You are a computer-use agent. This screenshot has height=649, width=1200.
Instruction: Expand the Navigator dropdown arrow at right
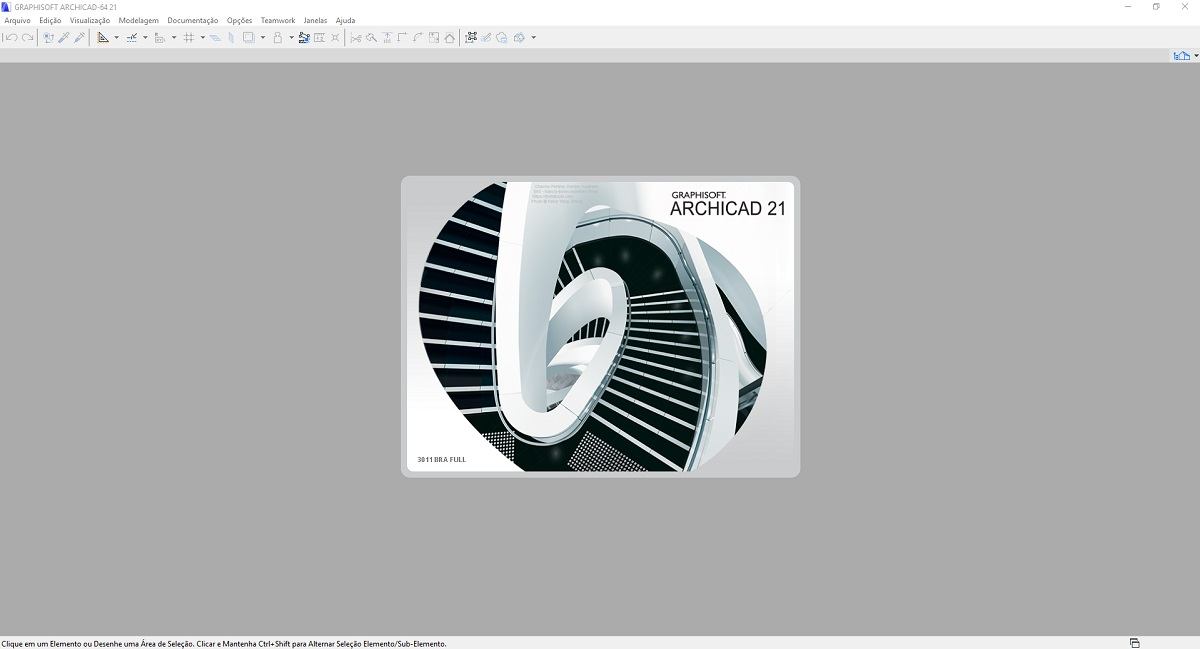[1195, 56]
